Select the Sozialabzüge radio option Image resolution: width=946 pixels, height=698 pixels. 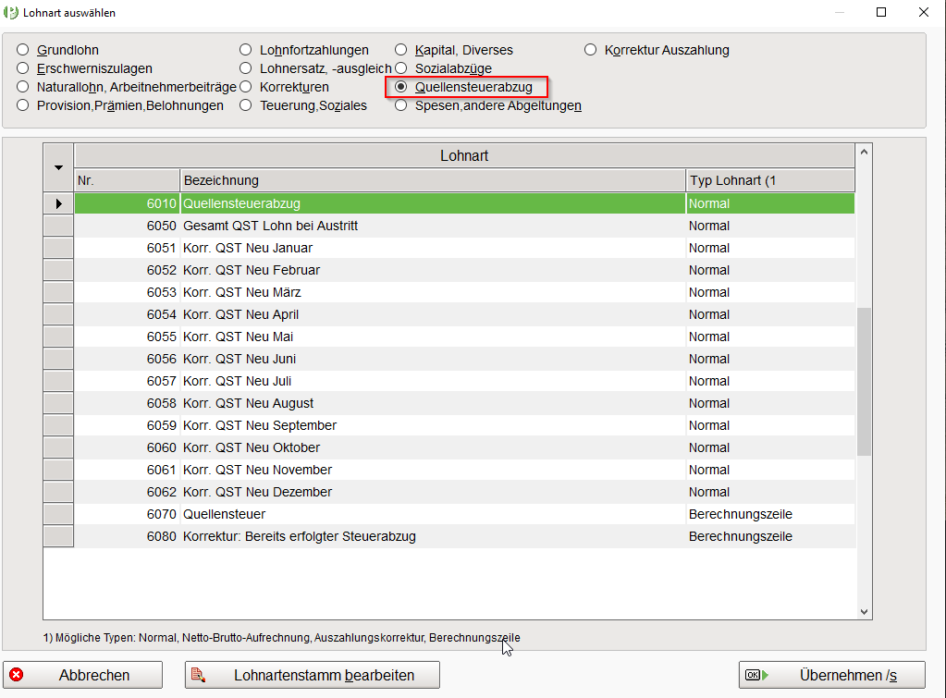pos(401,68)
